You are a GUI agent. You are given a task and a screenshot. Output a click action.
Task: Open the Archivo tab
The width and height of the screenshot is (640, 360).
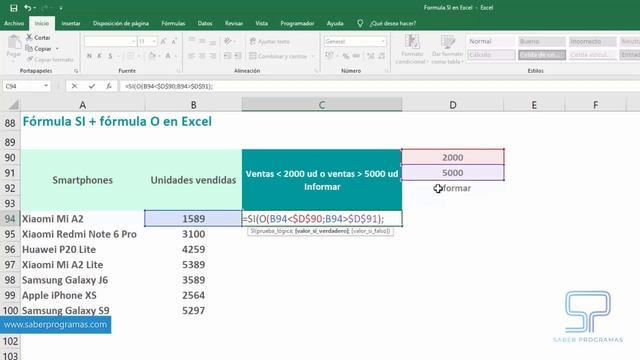click(14, 23)
